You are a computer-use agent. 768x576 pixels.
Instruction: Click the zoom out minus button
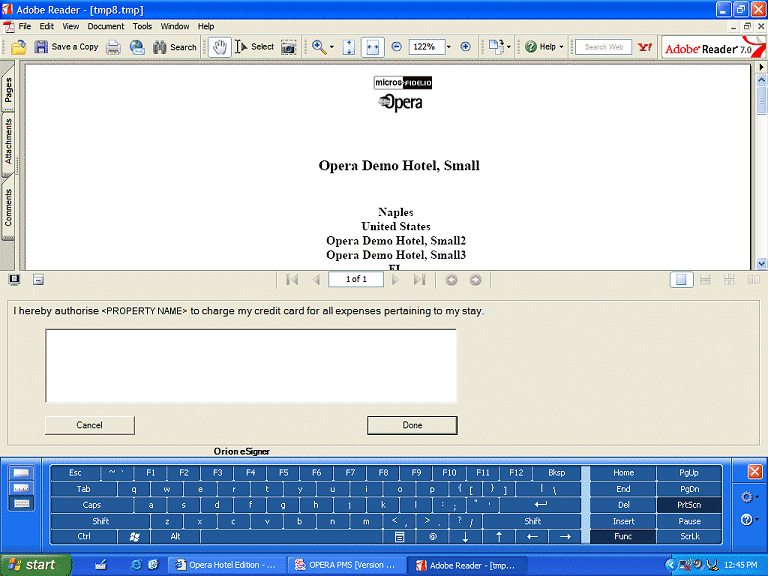(397, 47)
